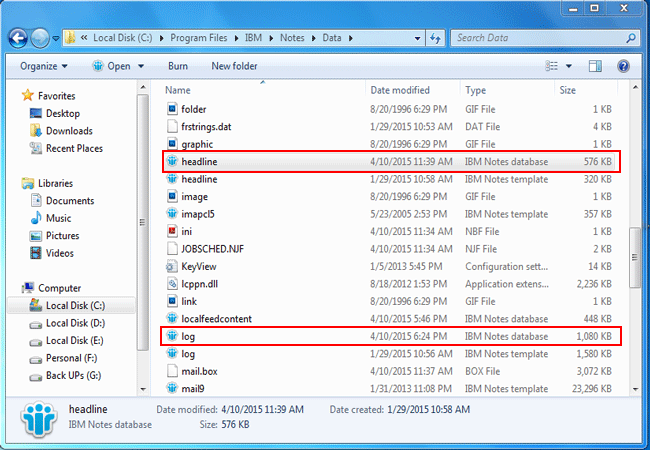Select localfeedcontent database icon
The image size is (650, 450).
tap(172, 318)
